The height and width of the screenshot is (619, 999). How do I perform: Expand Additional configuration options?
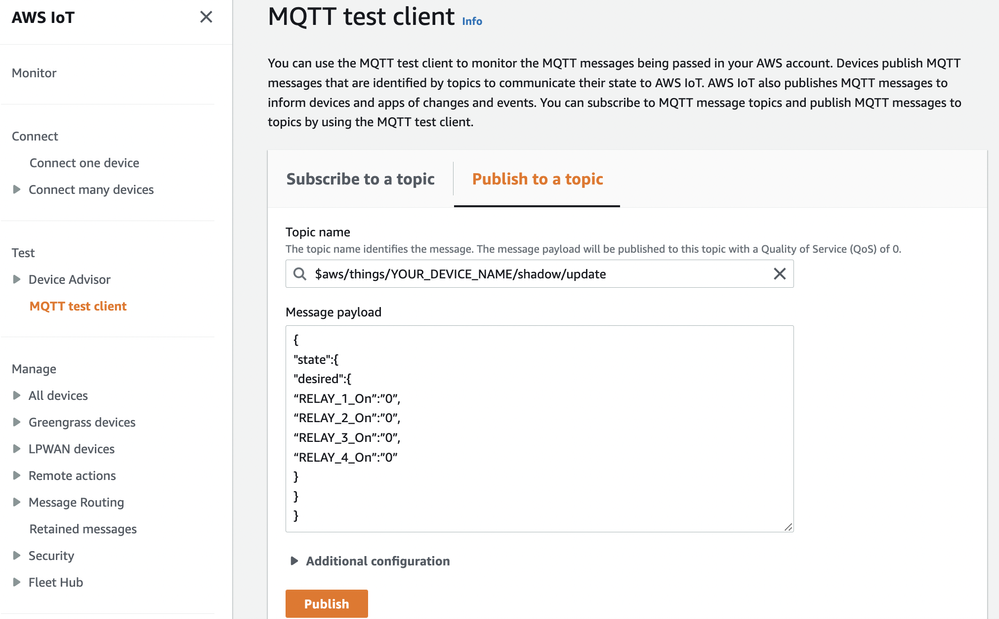(370, 561)
